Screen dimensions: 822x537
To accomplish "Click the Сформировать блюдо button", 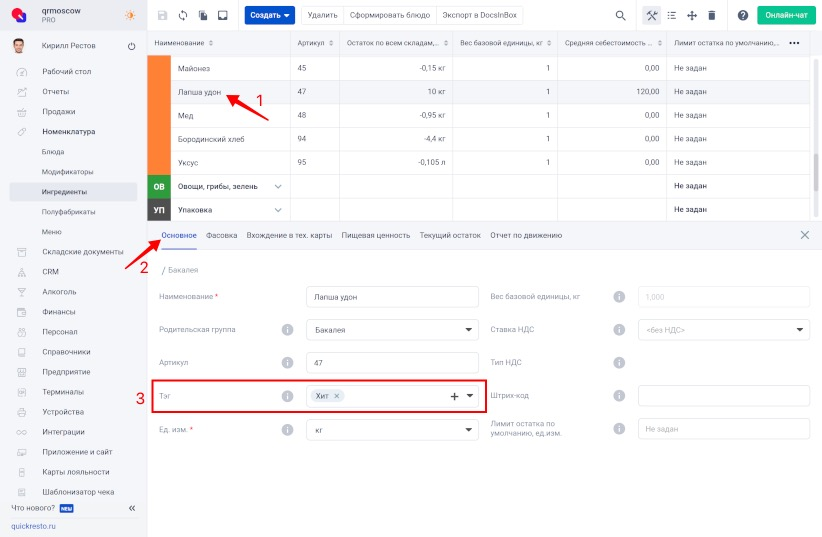I will [x=390, y=15].
